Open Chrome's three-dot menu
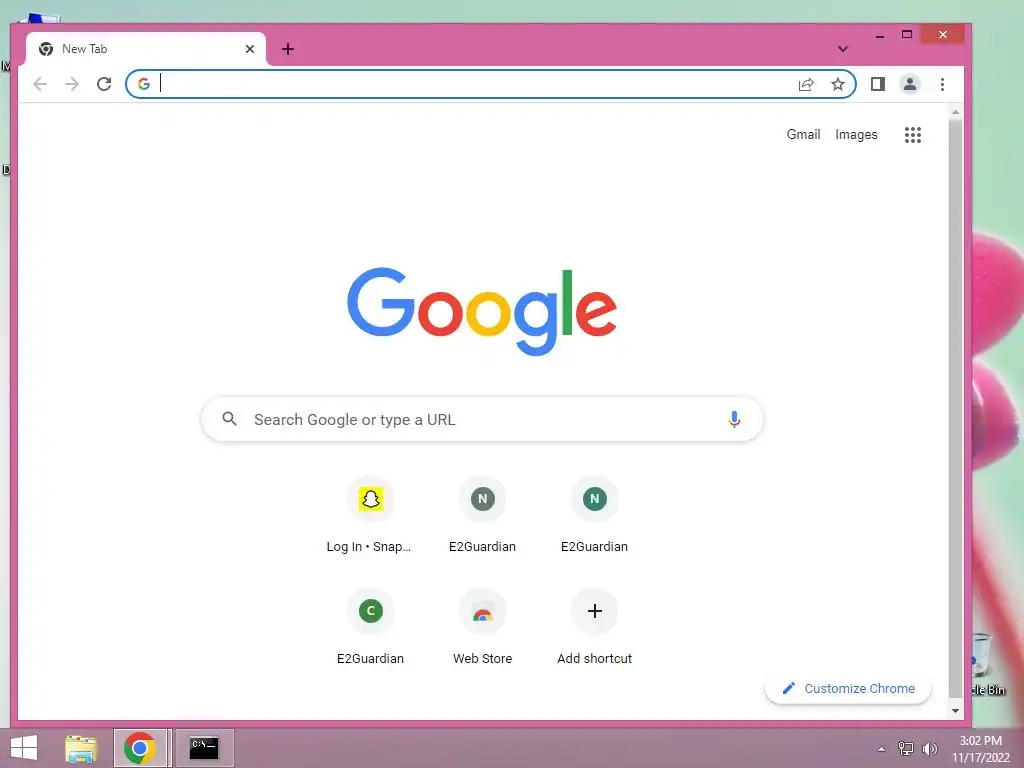Viewport: 1024px width, 768px height. 942,84
